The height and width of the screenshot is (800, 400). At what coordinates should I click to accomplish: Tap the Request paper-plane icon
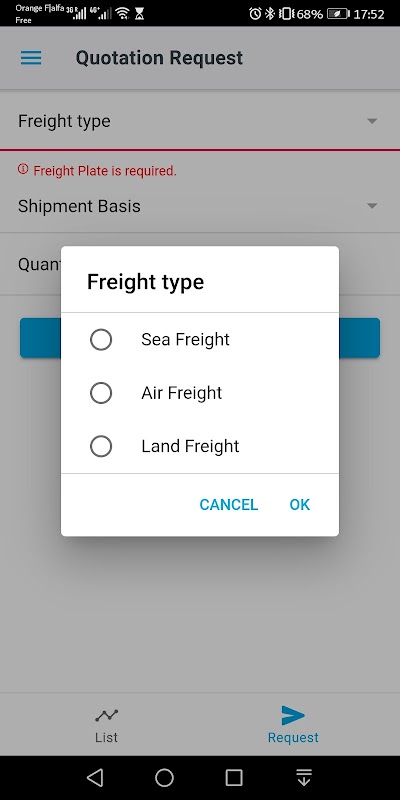293,715
